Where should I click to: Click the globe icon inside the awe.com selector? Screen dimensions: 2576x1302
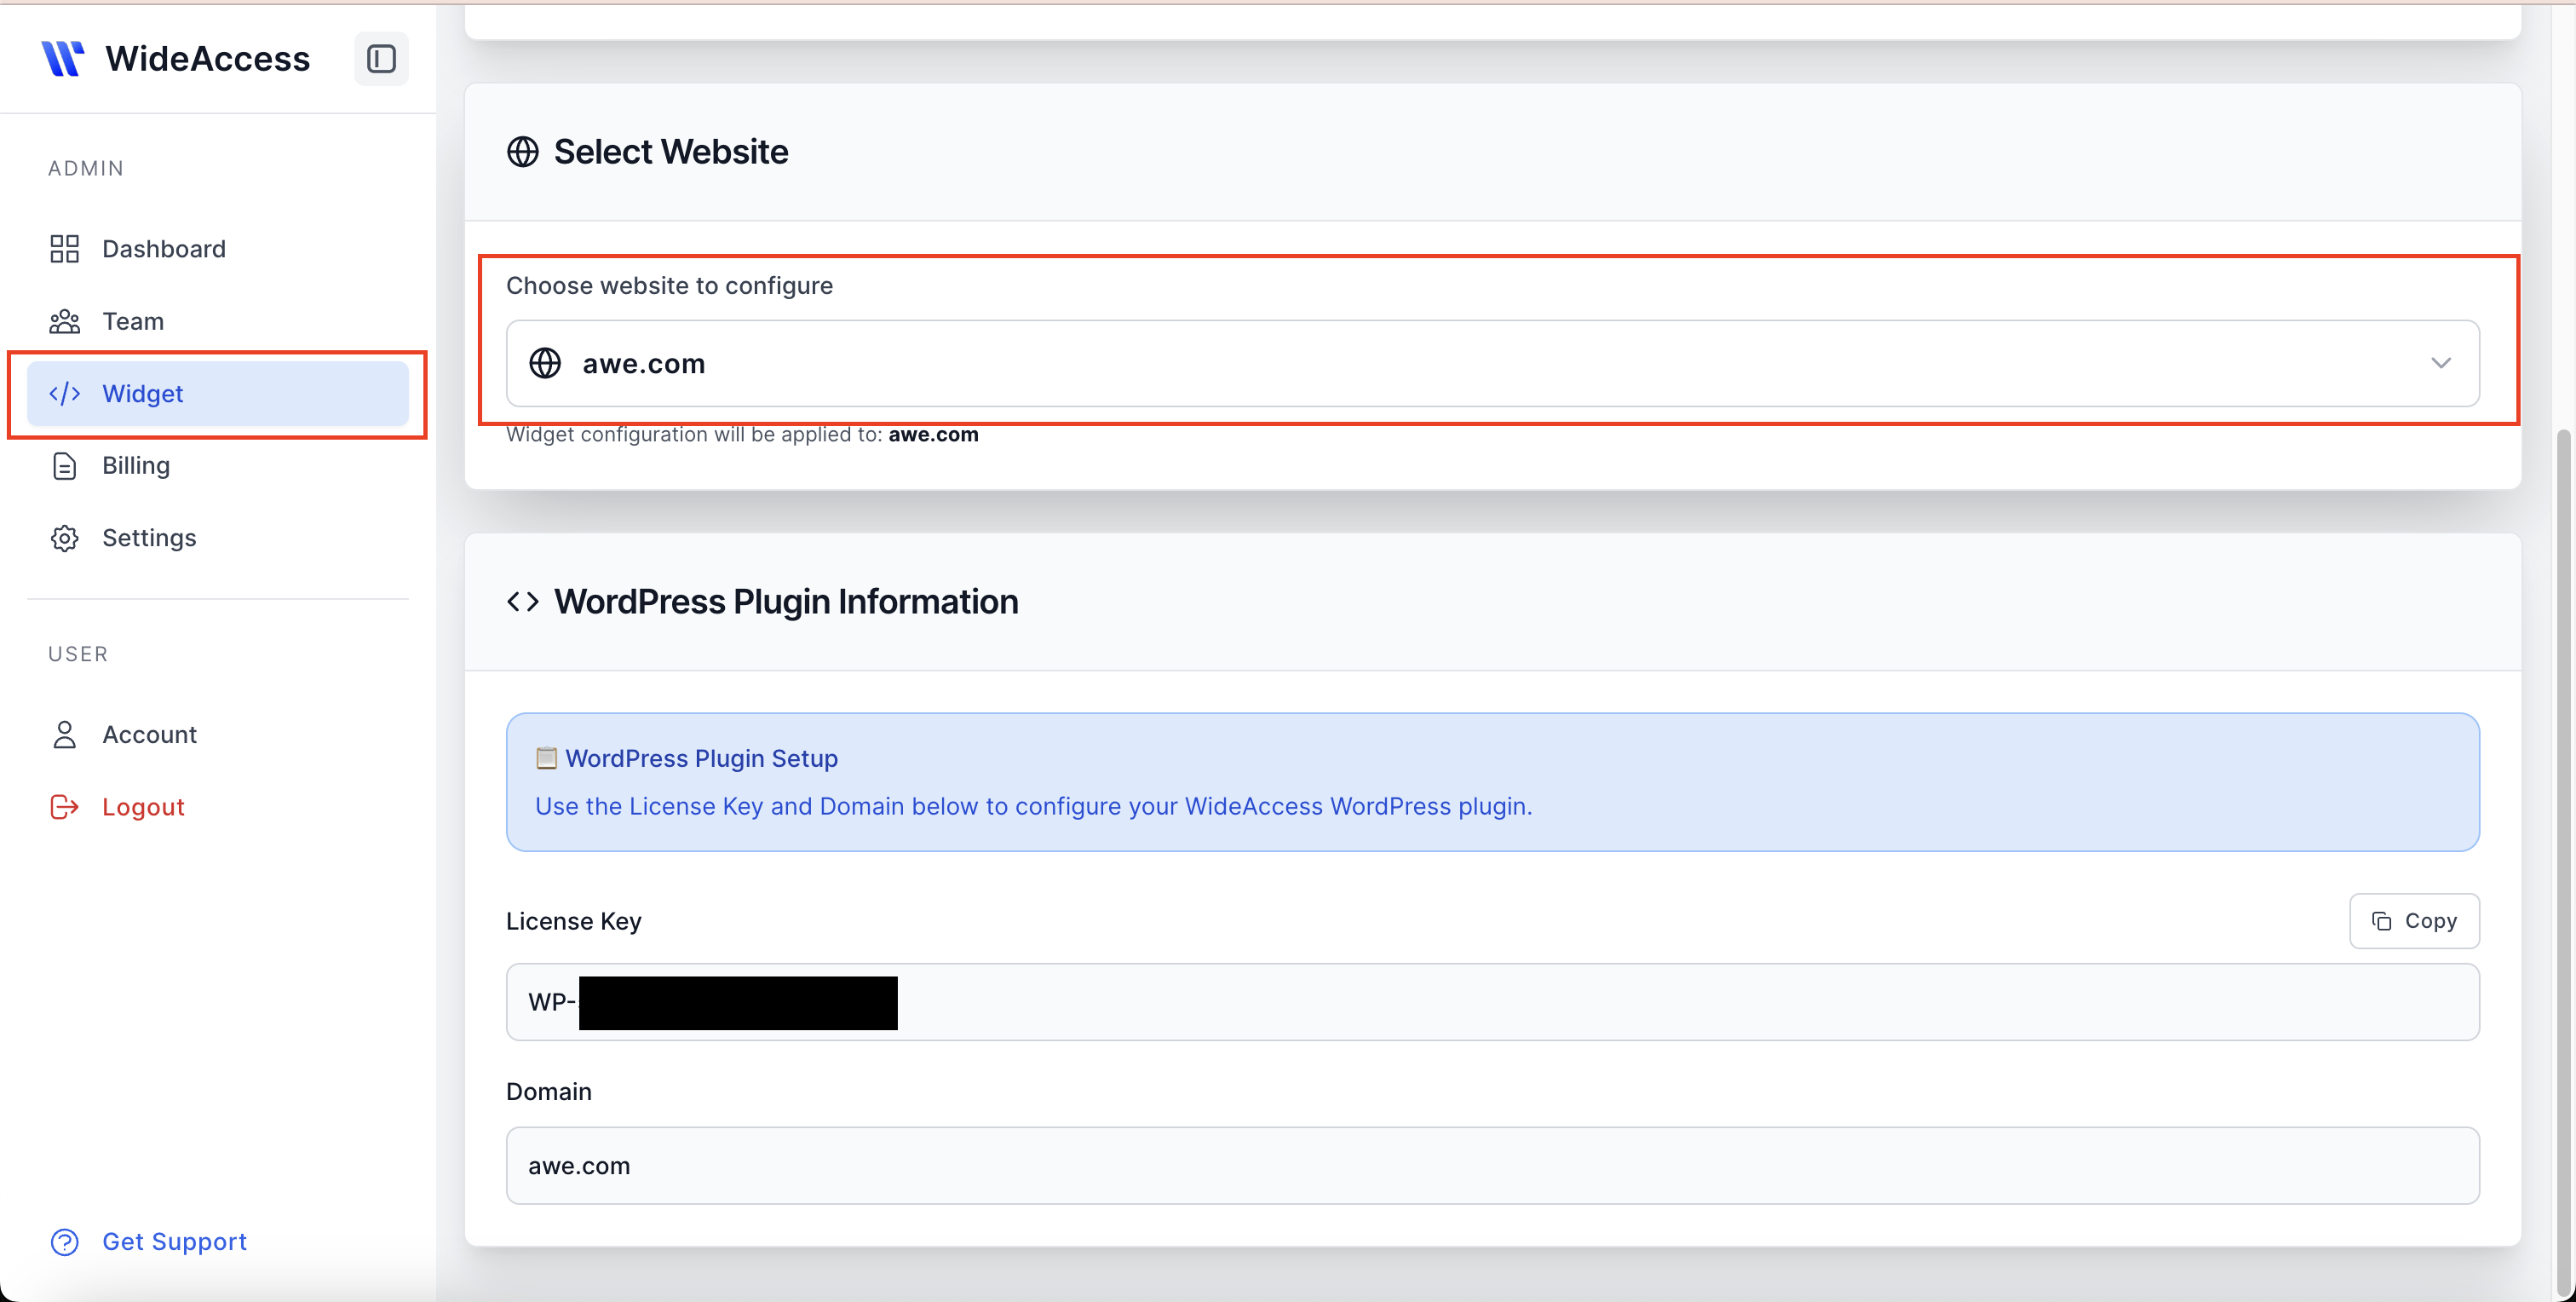(545, 363)
